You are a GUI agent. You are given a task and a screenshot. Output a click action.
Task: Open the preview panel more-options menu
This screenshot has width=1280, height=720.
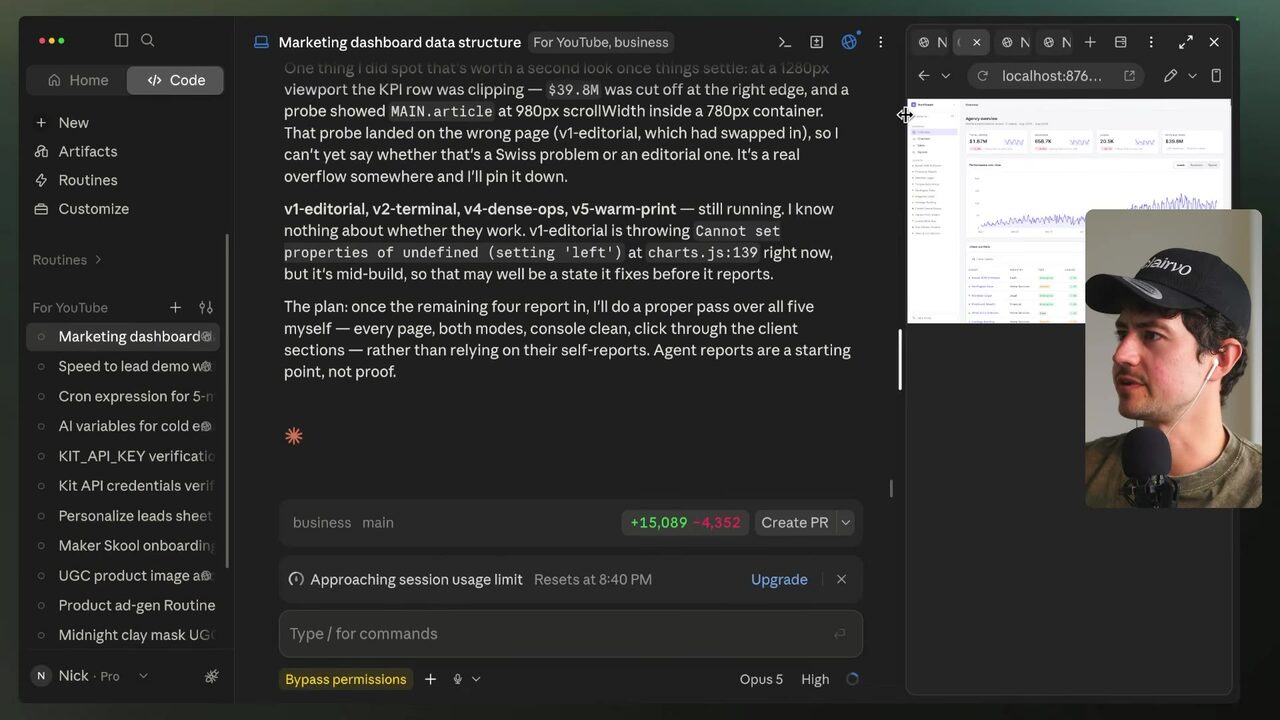[x=1151, y=42]
